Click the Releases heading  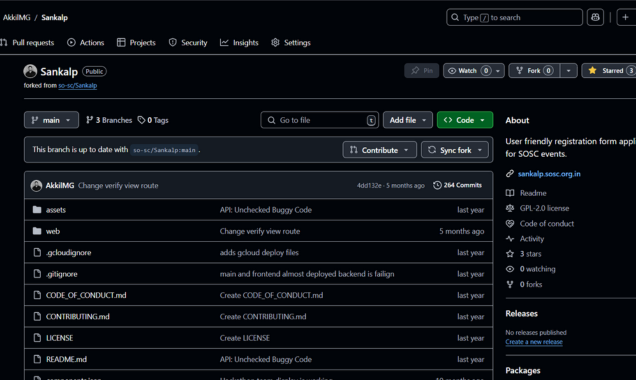point(521,314)
